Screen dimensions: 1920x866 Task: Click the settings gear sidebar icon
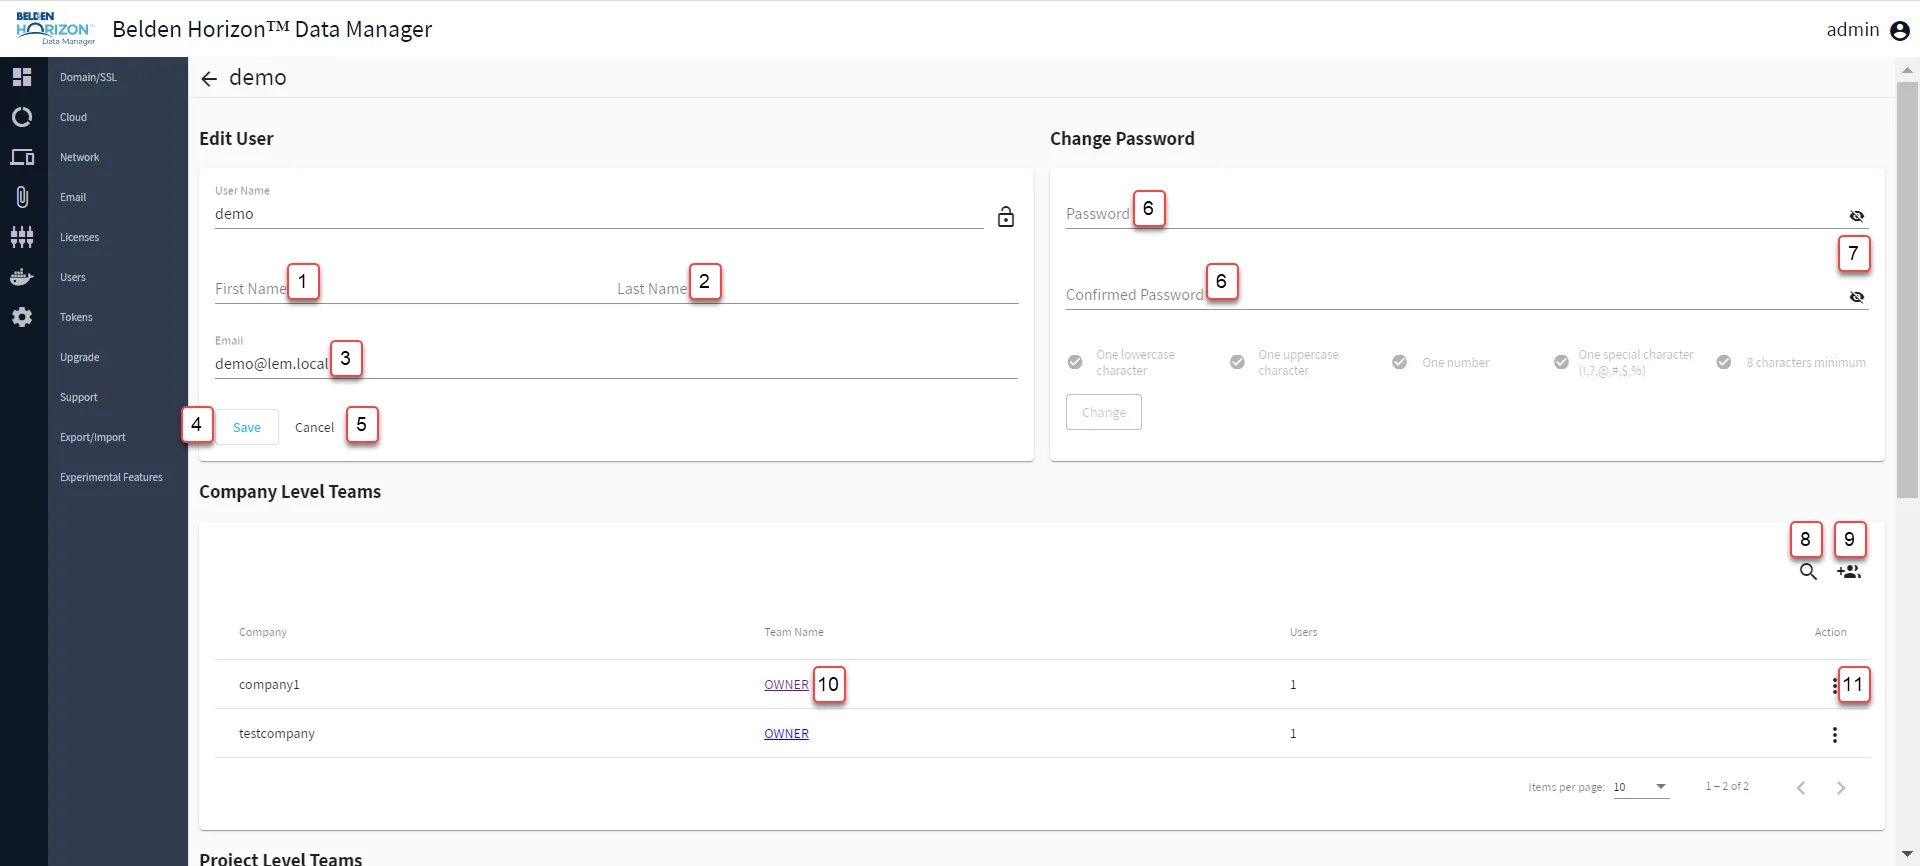(22, 317)
